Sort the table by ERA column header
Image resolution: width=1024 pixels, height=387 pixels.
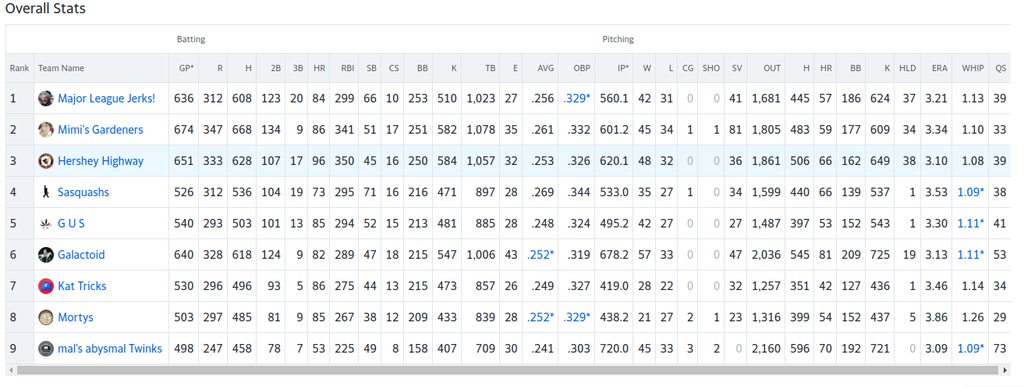[x=939, y=68]
